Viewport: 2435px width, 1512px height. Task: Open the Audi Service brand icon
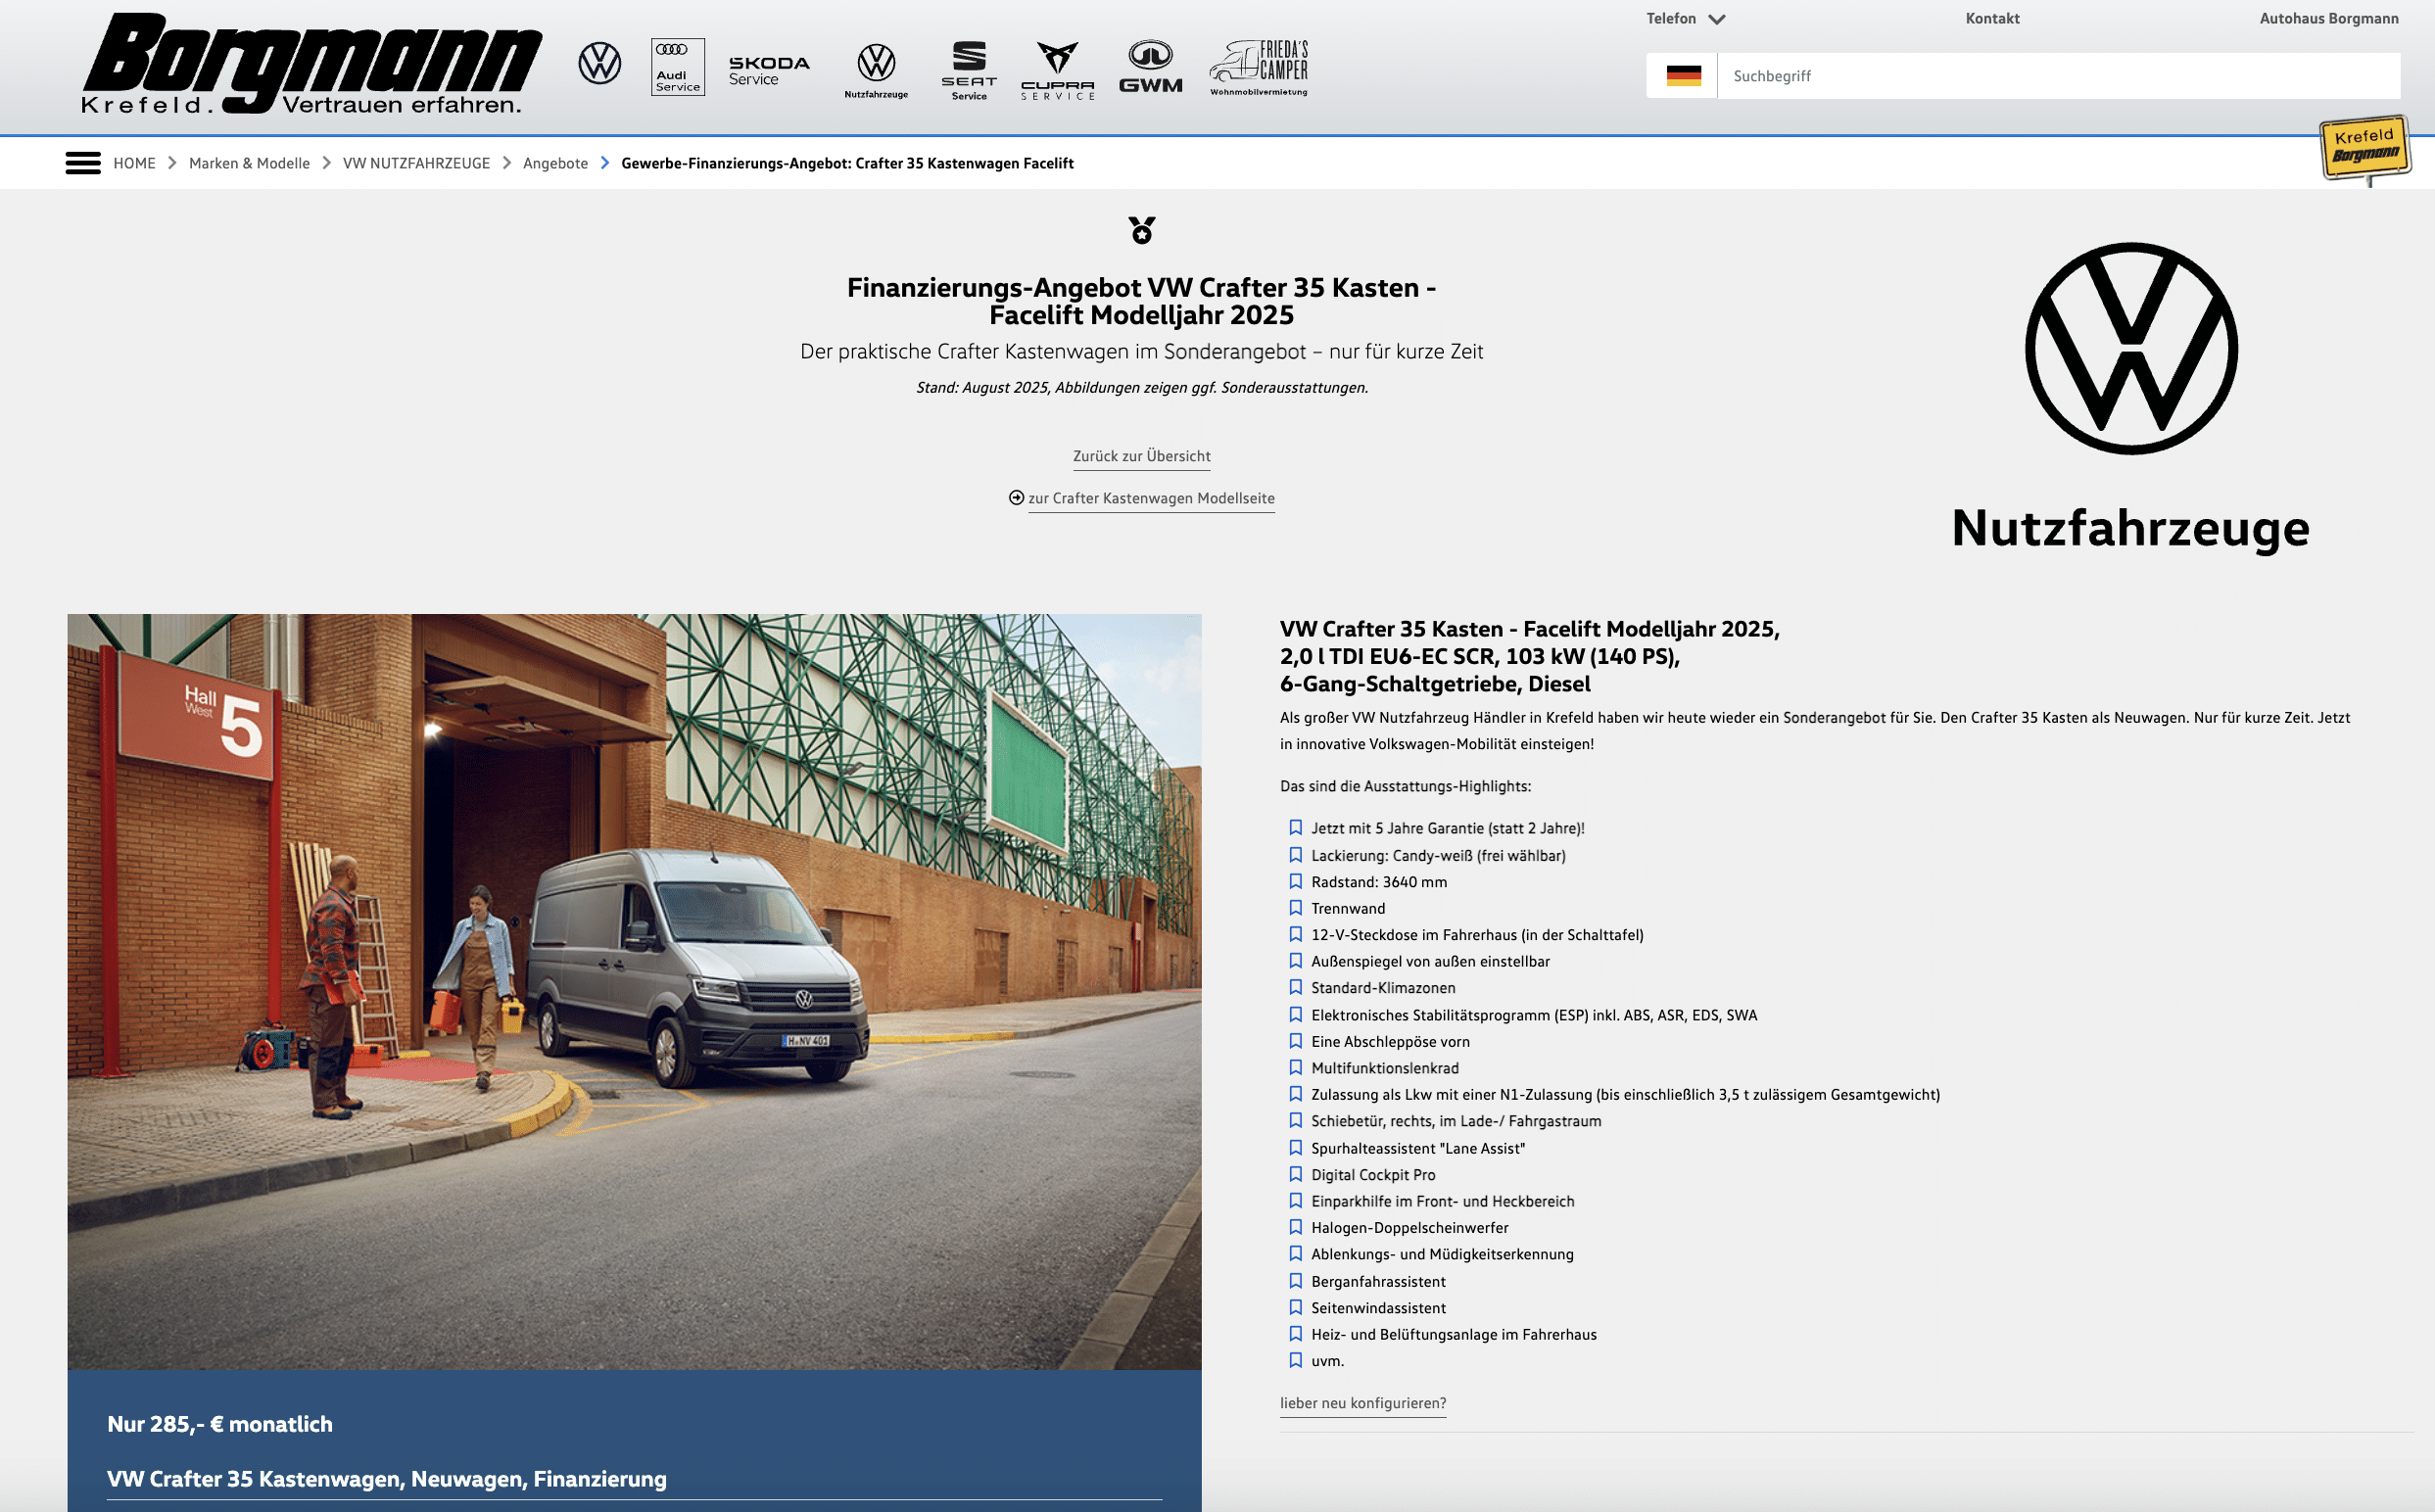[678, 67]
